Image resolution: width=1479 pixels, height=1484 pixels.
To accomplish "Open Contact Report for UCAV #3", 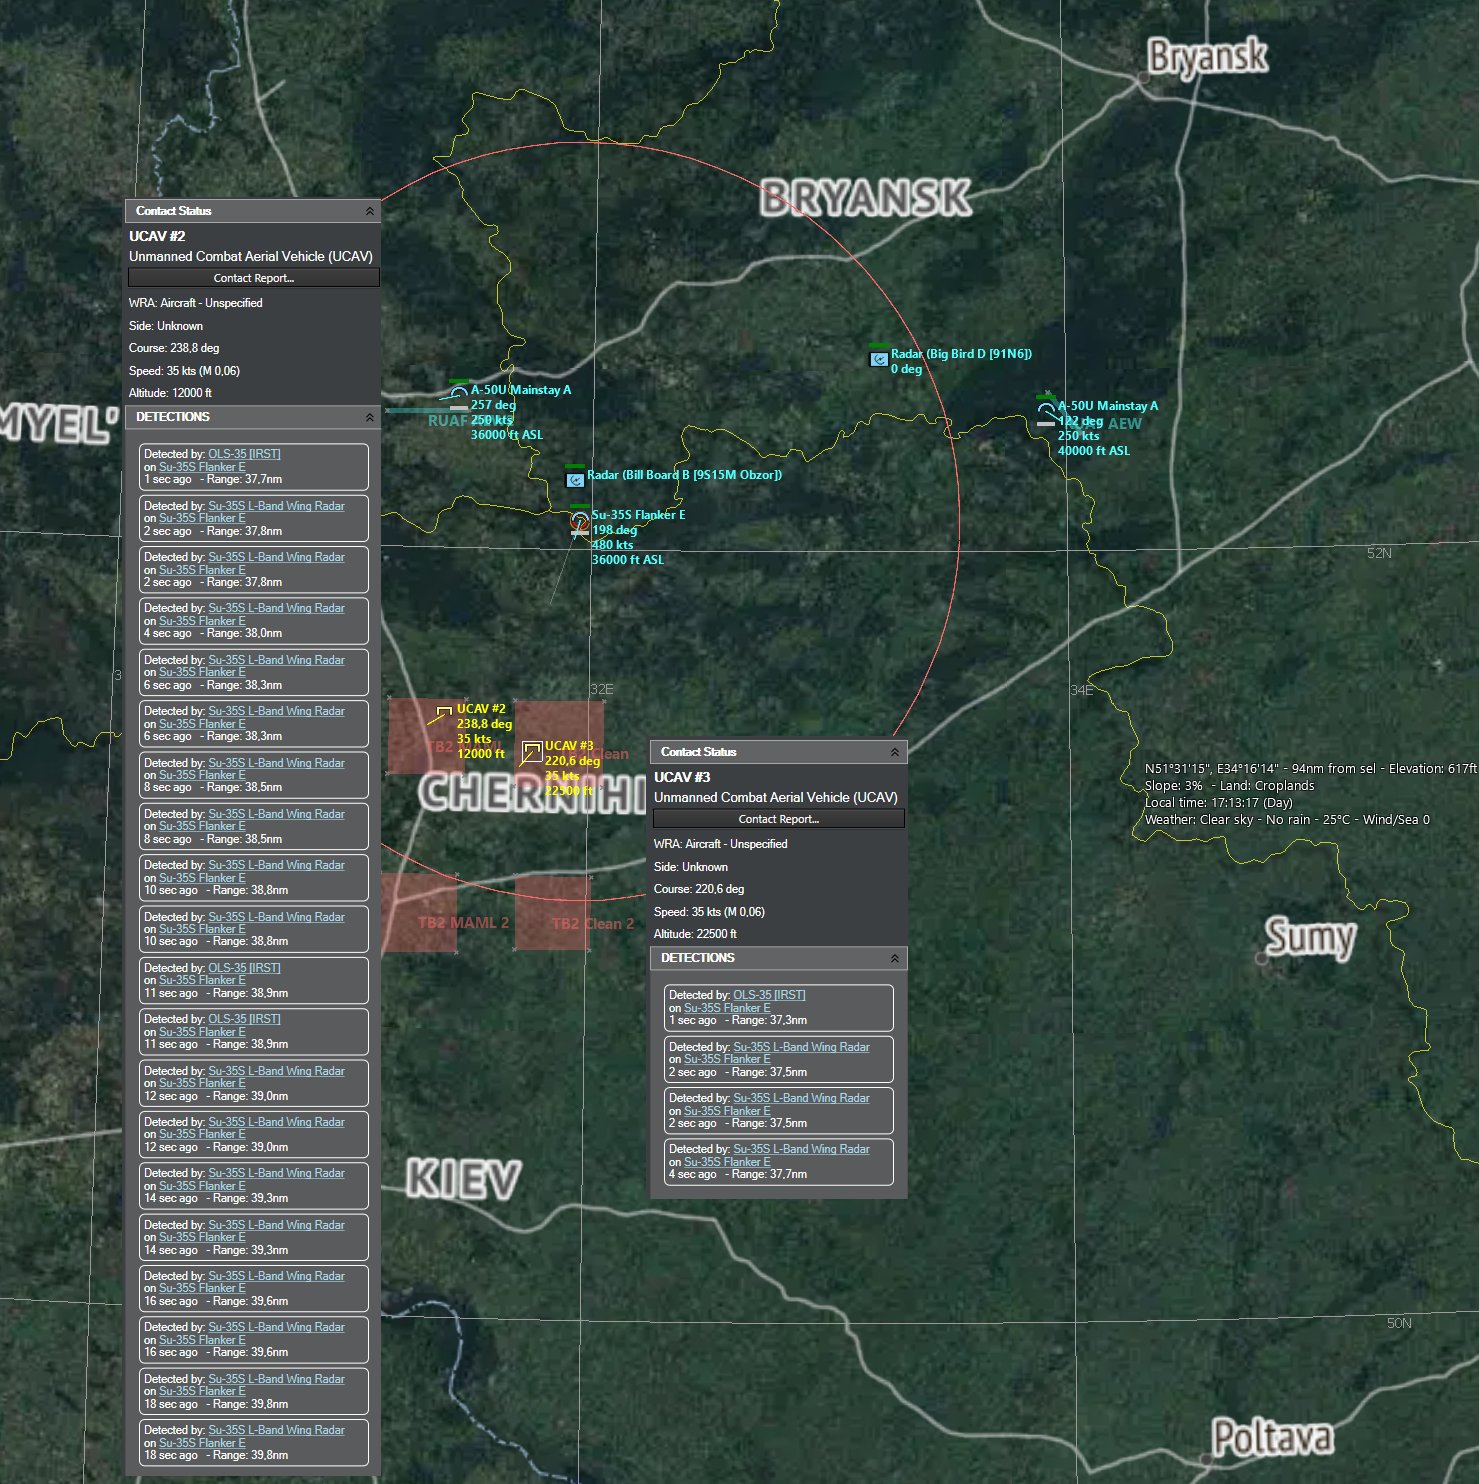I will pyautogui.click(x=779, y=819).
